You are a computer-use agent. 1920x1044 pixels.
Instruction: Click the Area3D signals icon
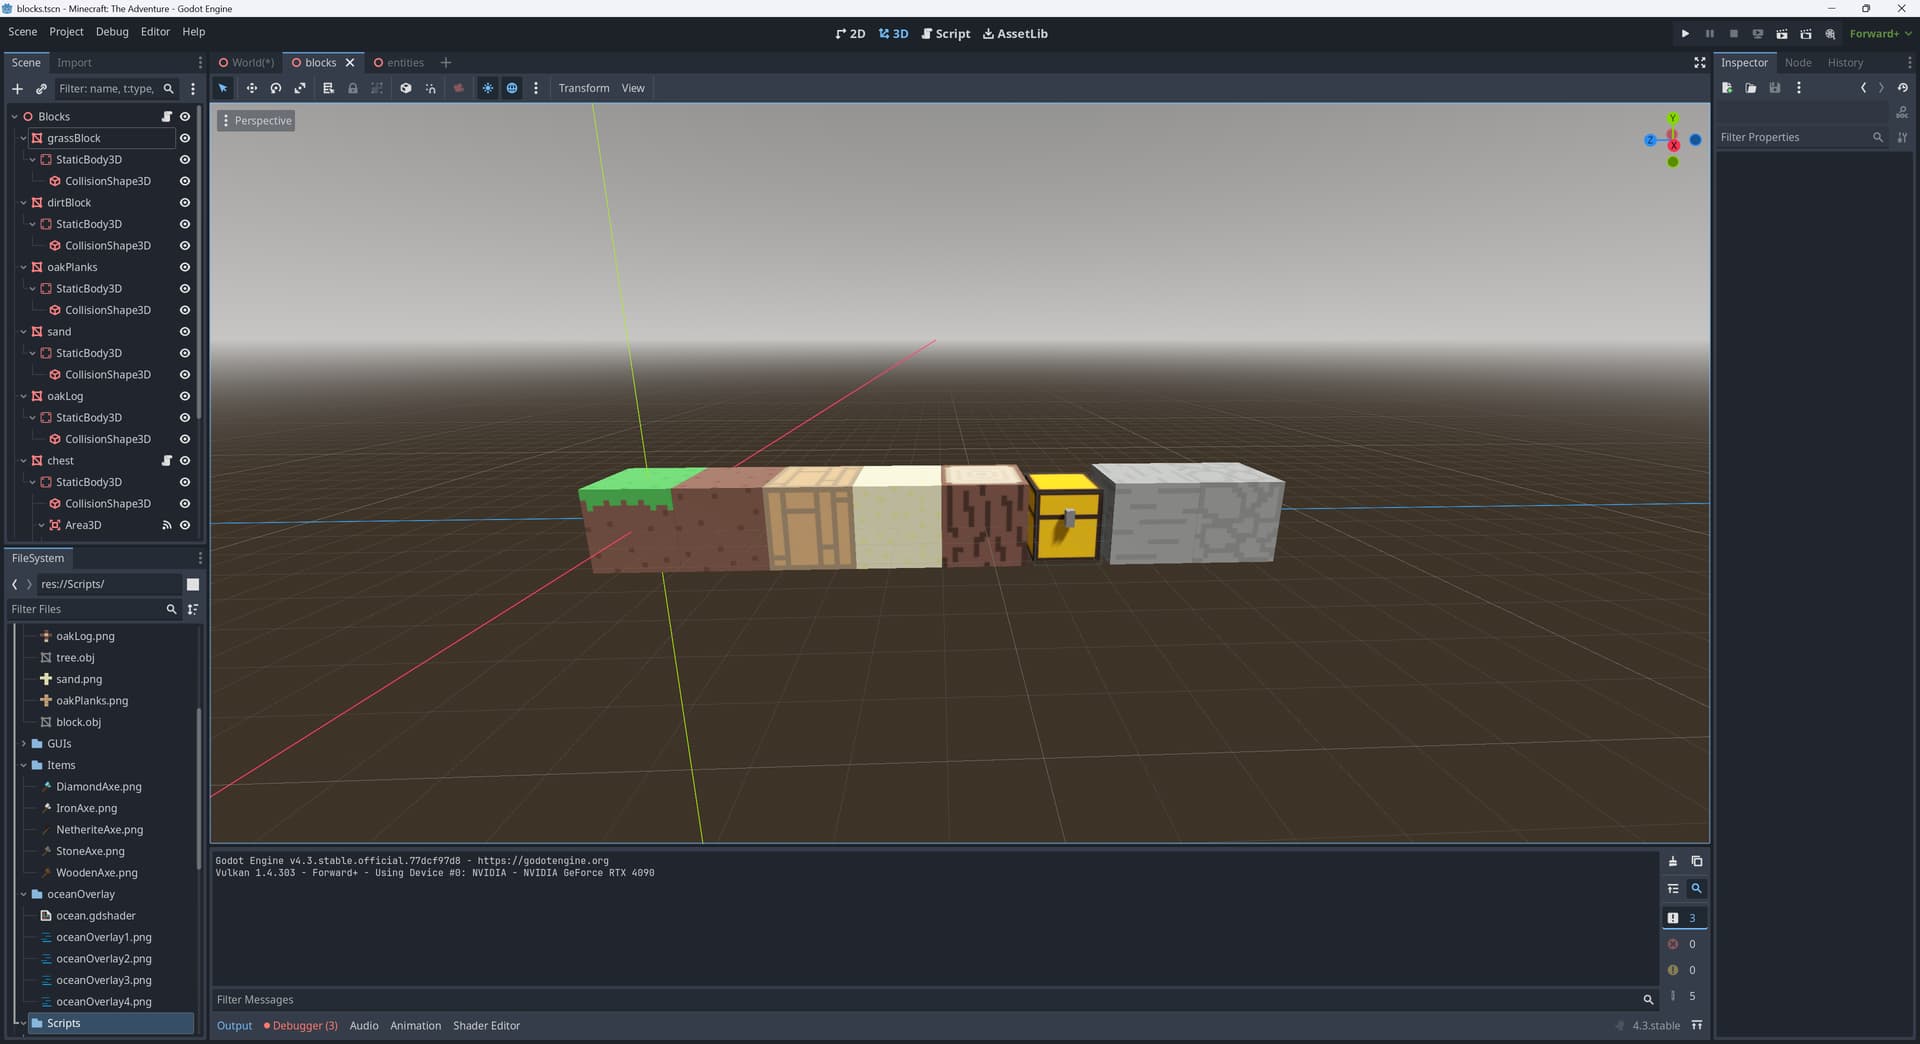coord(167,525)
